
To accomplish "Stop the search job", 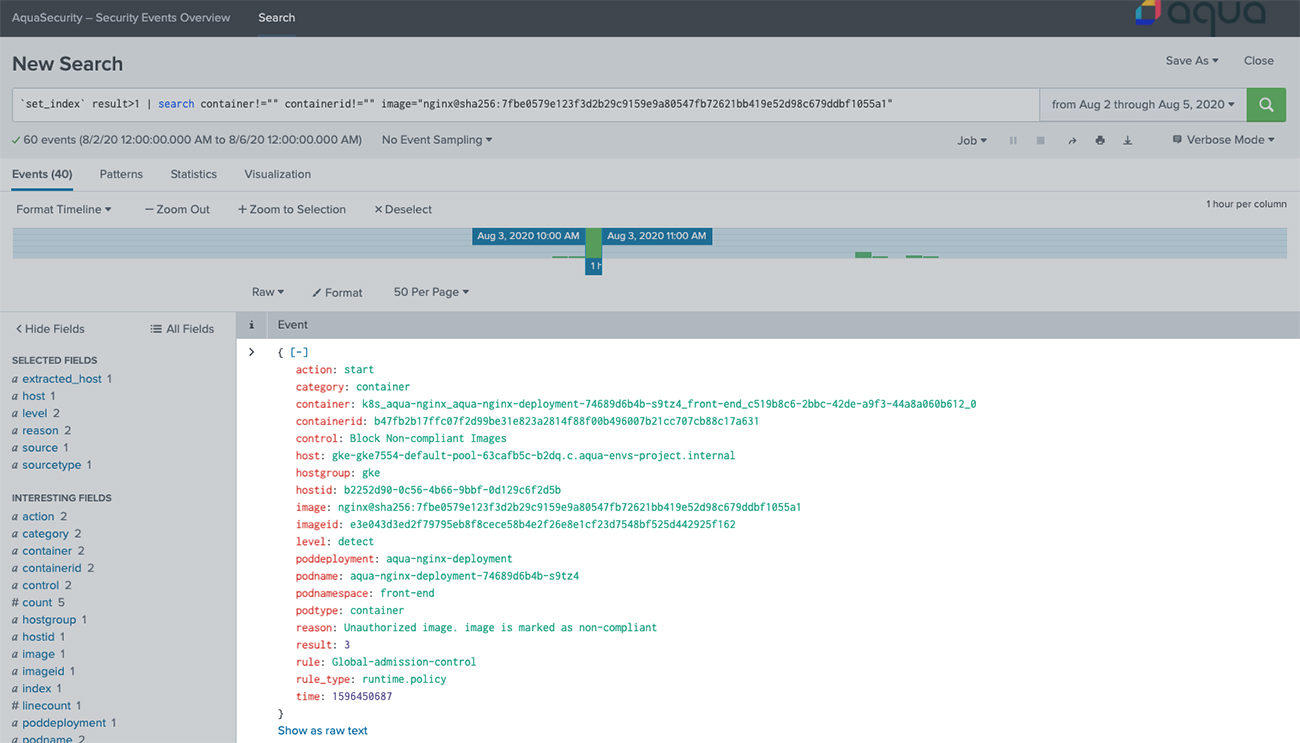I will (x=1040, y=140).
